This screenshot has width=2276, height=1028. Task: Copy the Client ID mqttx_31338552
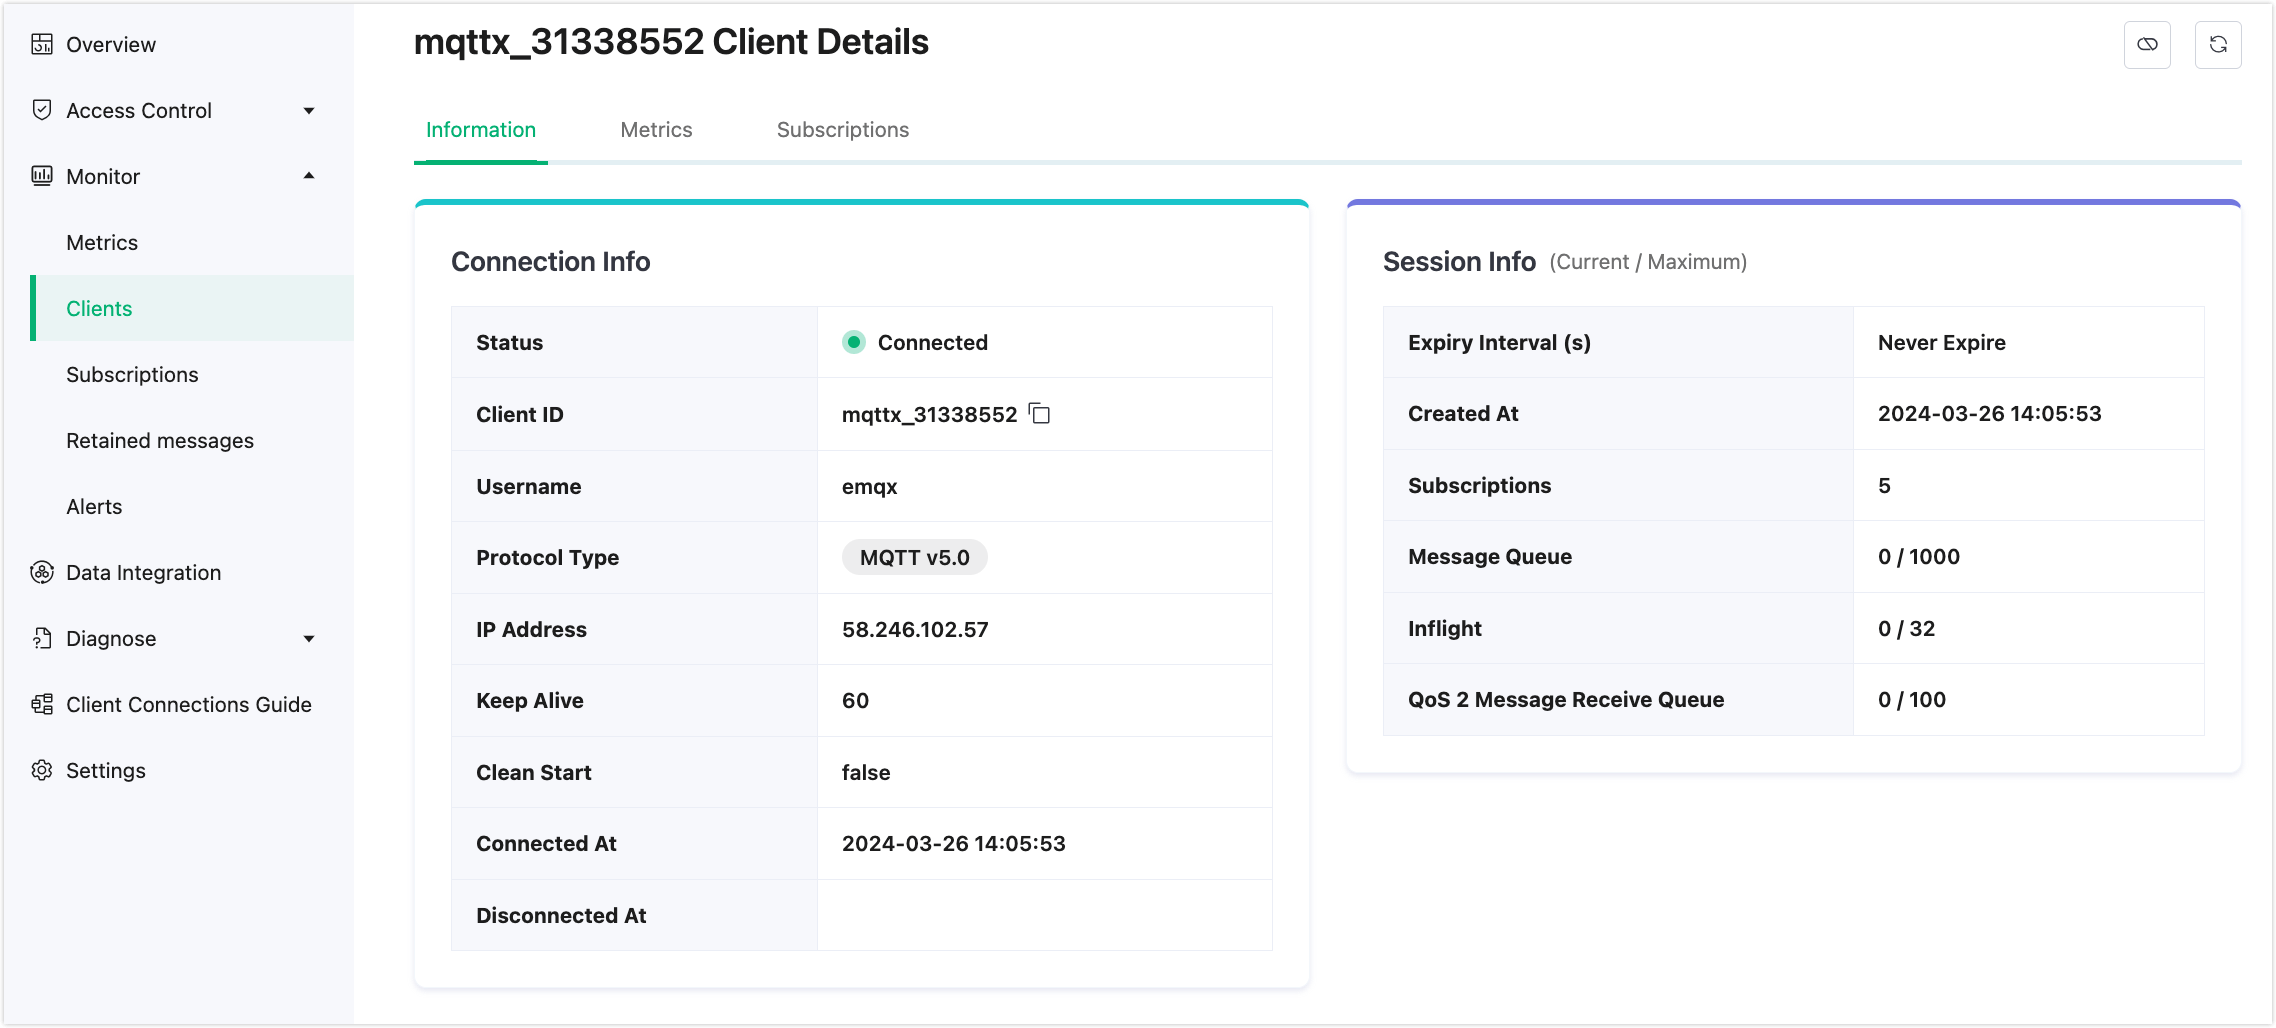pos(1040,414)
